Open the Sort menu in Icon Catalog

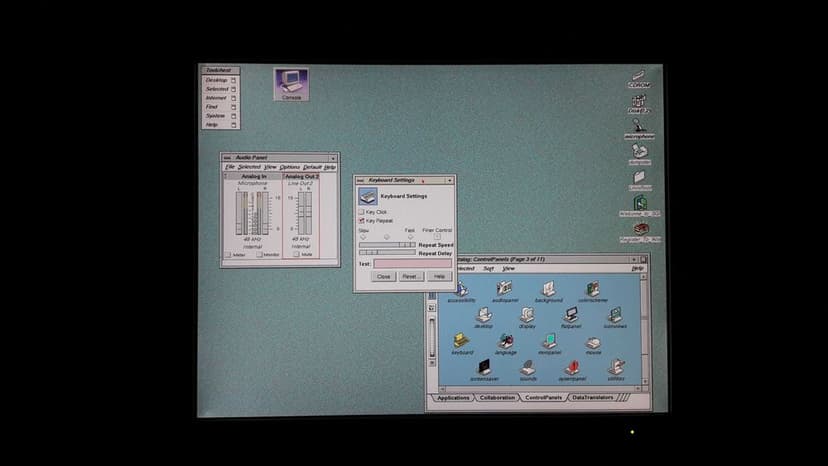pos(488,268)
